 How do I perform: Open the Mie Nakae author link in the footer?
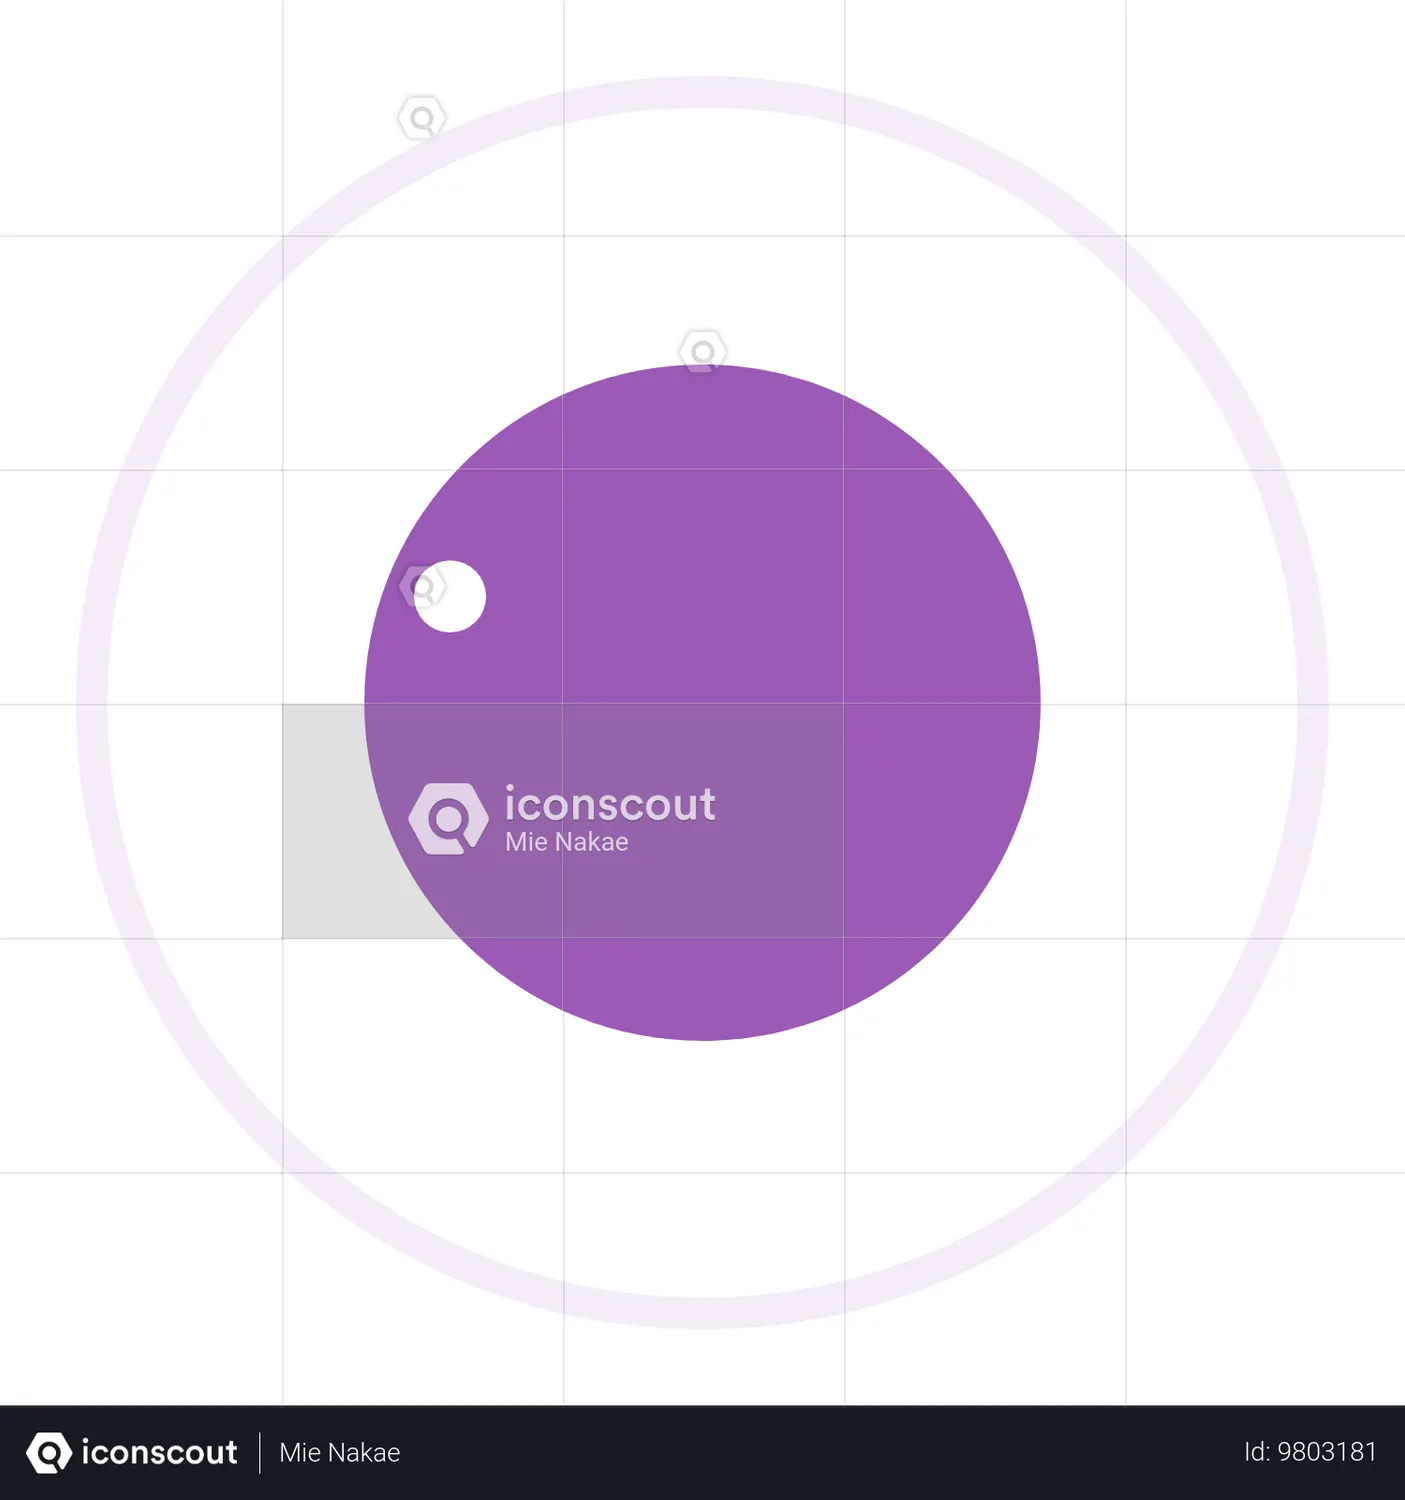tap(339, 1453)
